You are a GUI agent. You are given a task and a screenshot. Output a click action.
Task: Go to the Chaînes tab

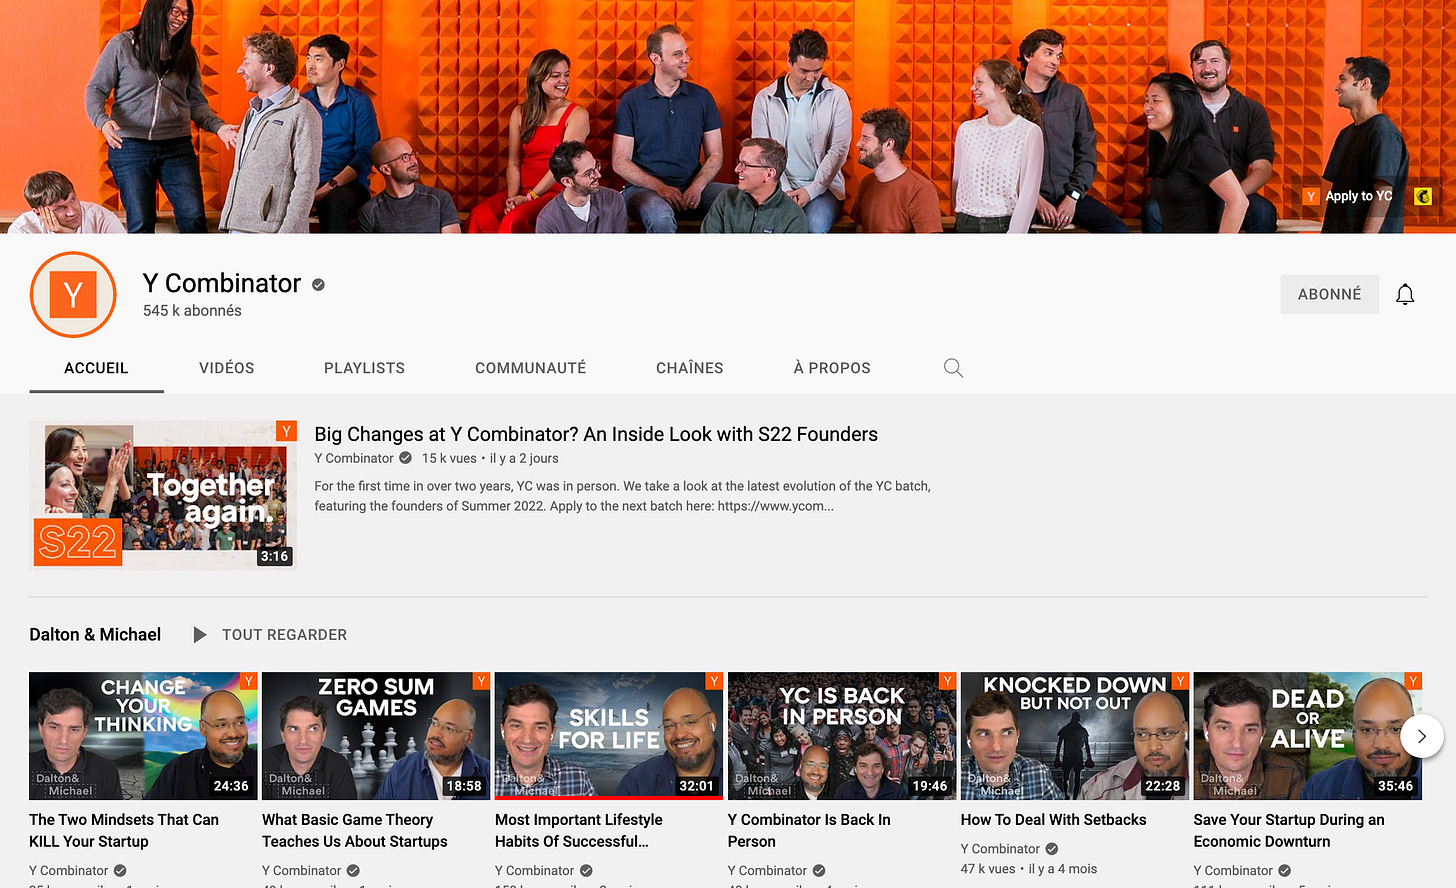pyautogui.click(x=690, y=368)
